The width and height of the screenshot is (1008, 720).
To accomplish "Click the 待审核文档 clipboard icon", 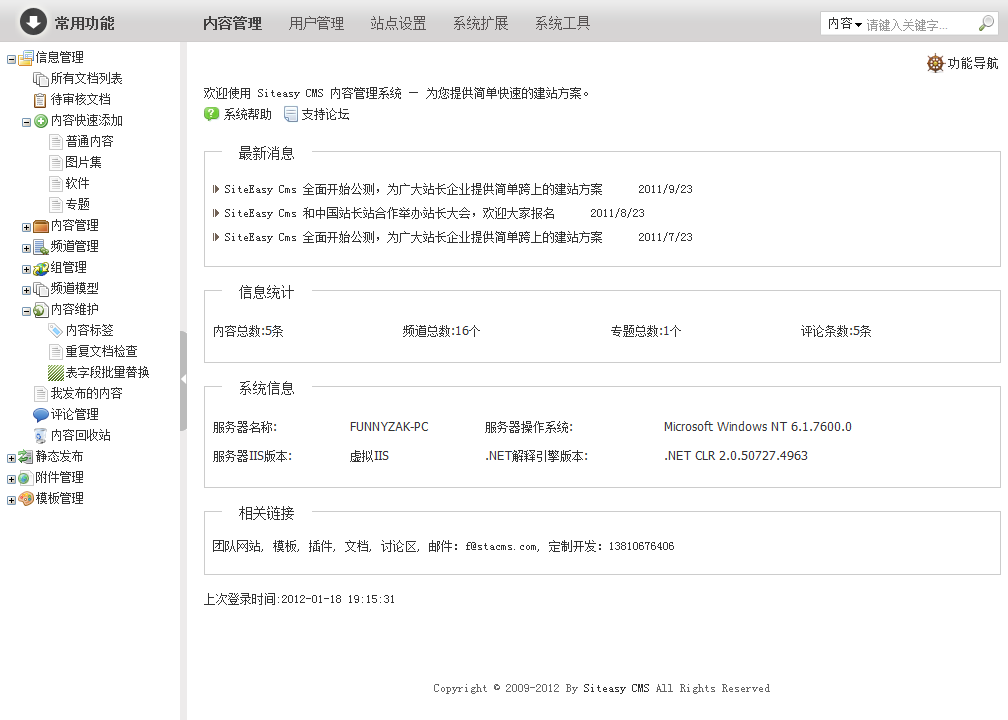I will point(40,100).
